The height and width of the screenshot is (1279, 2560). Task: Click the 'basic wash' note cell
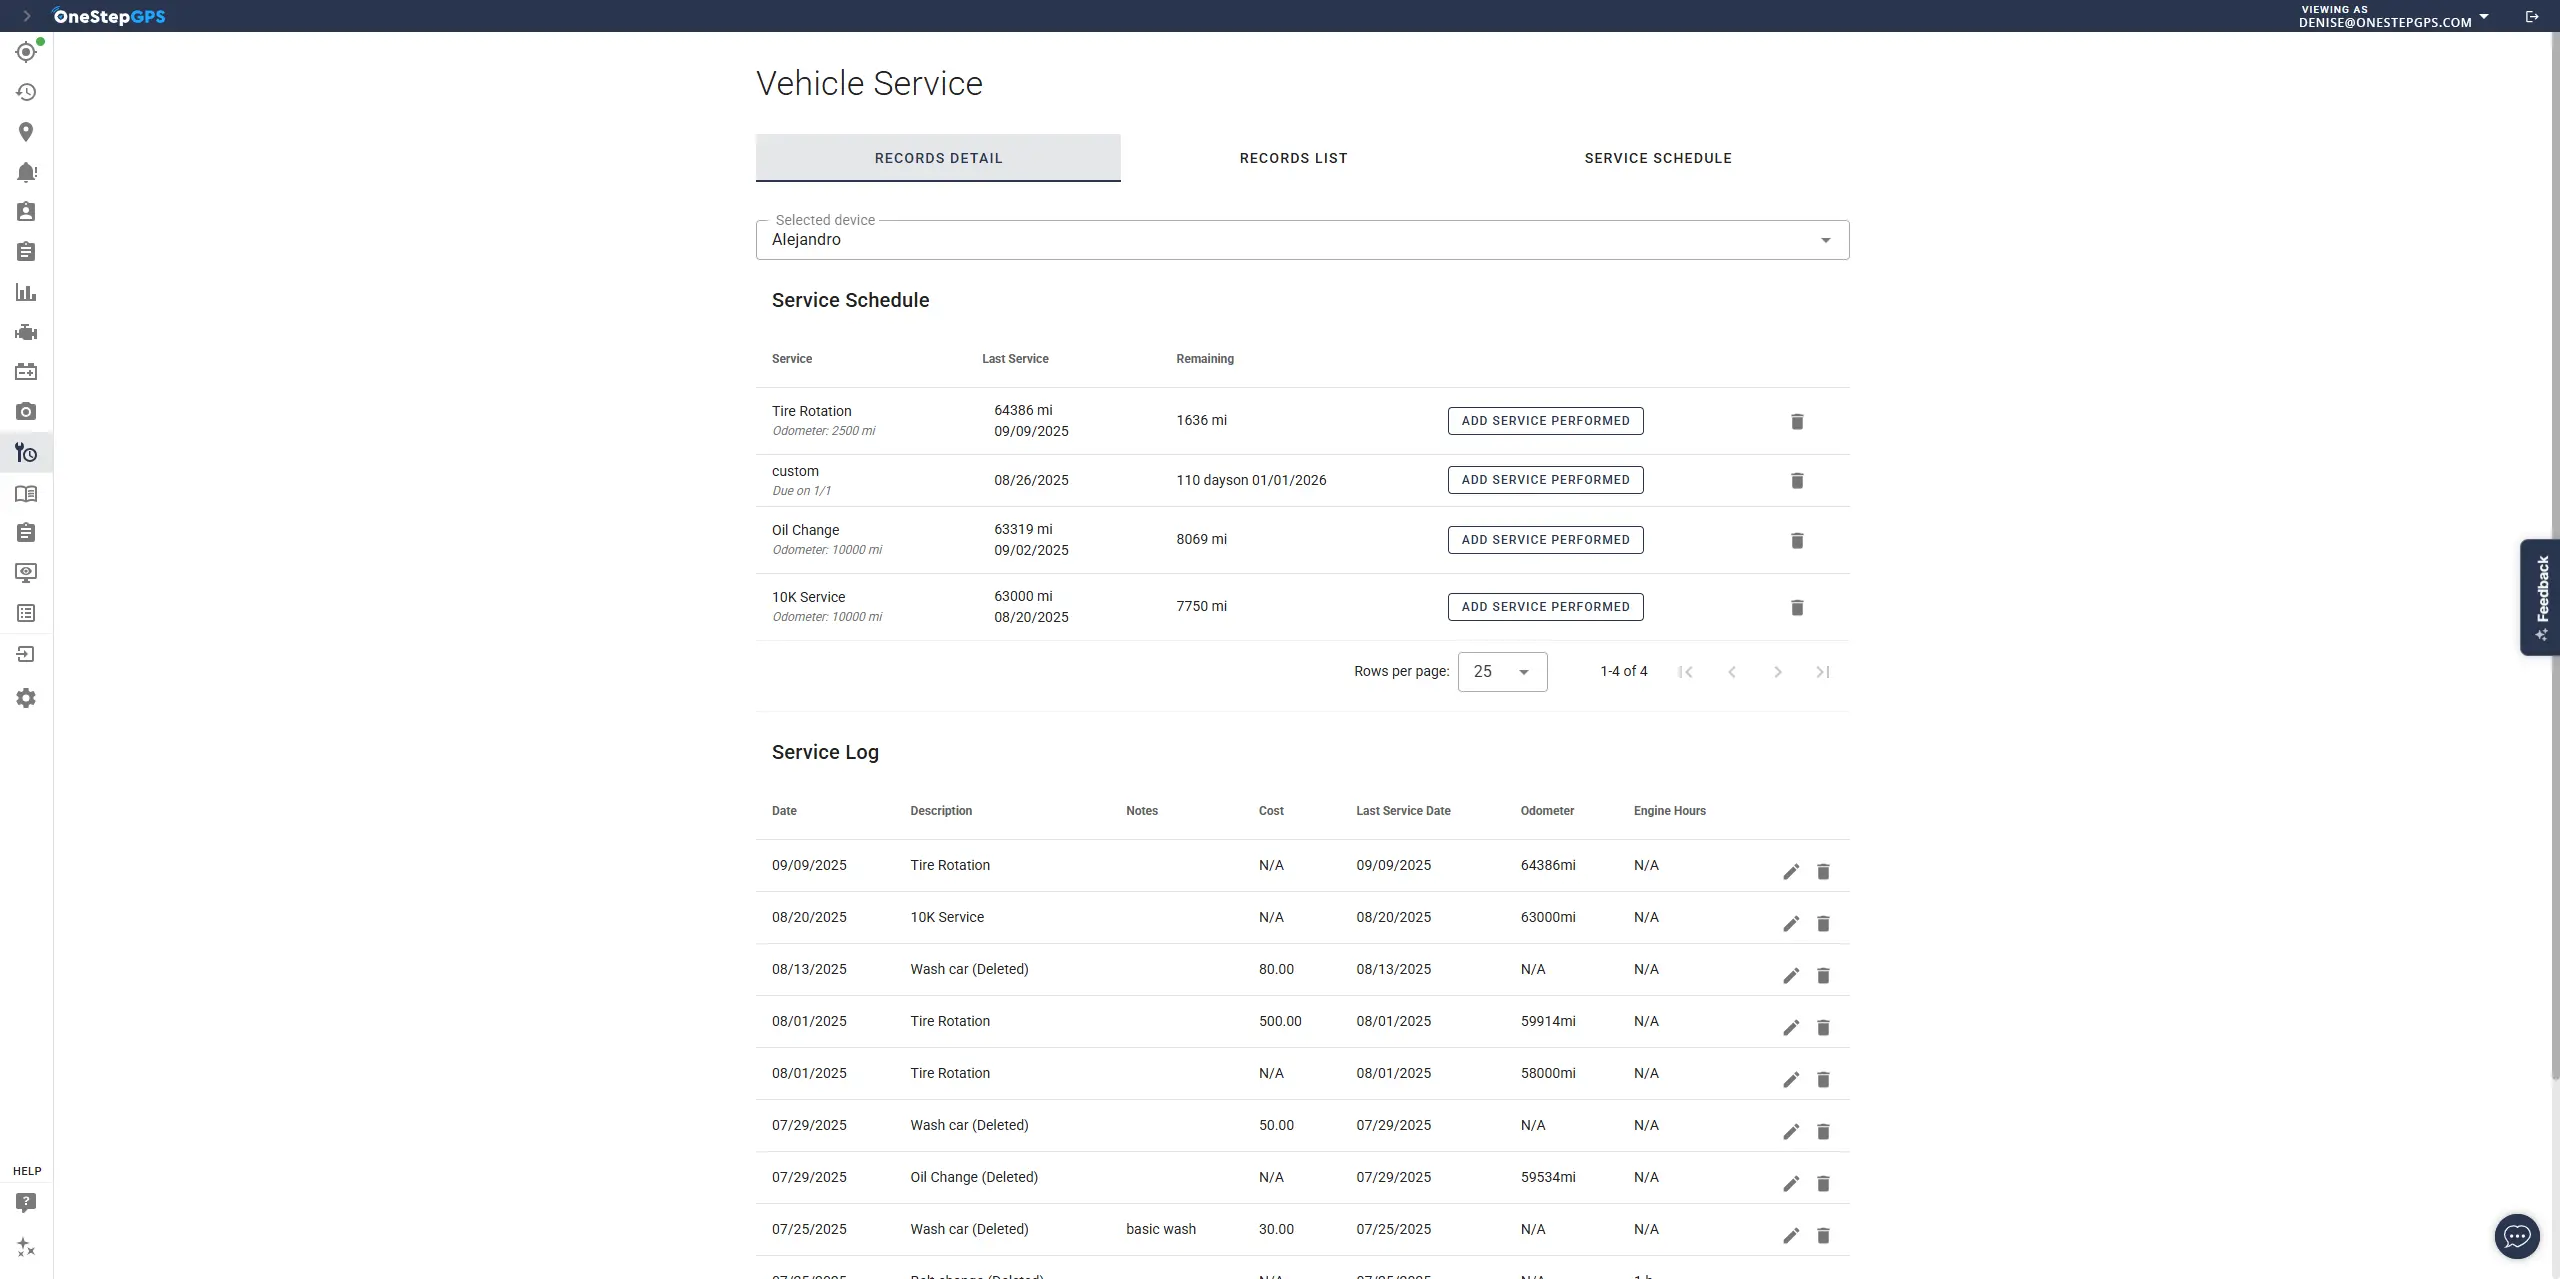pos(1160,1229)
